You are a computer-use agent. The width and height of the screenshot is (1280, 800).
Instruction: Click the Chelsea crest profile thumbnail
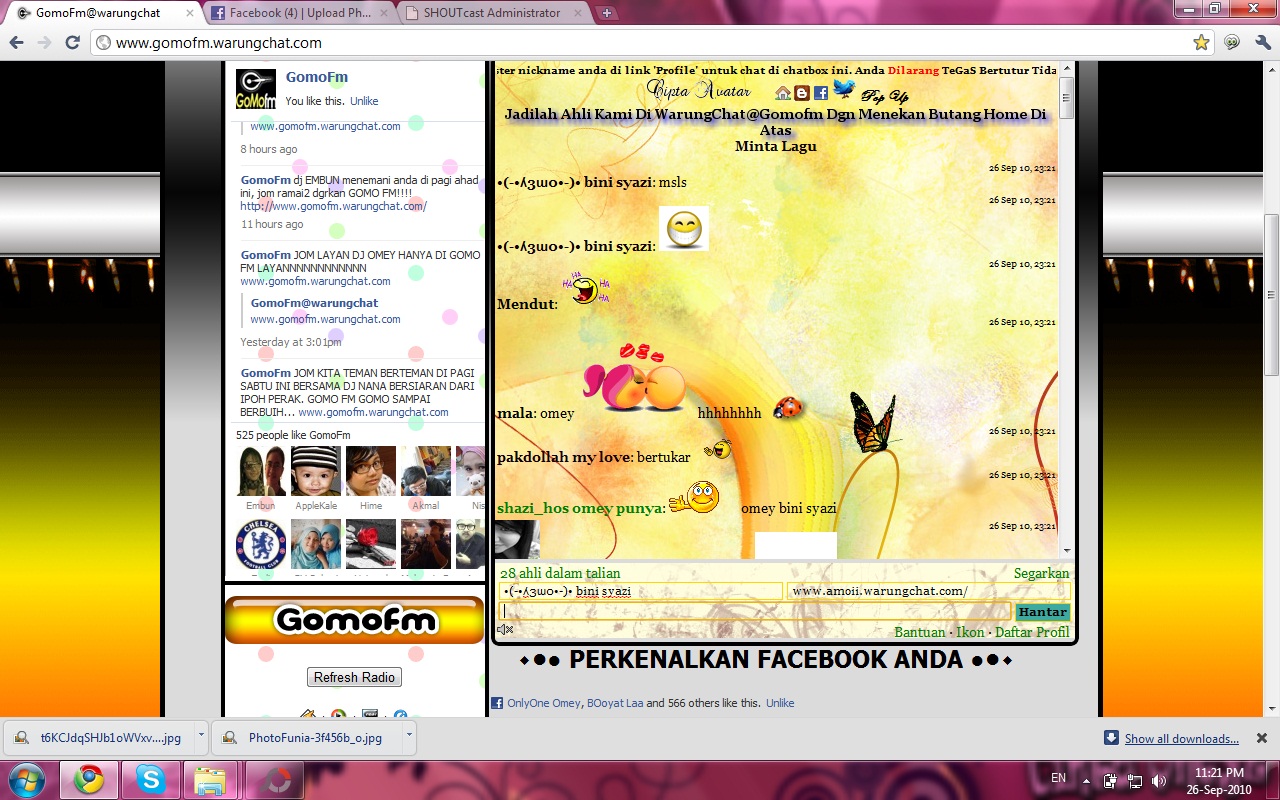pyautogui.click(x=261, y=544)
